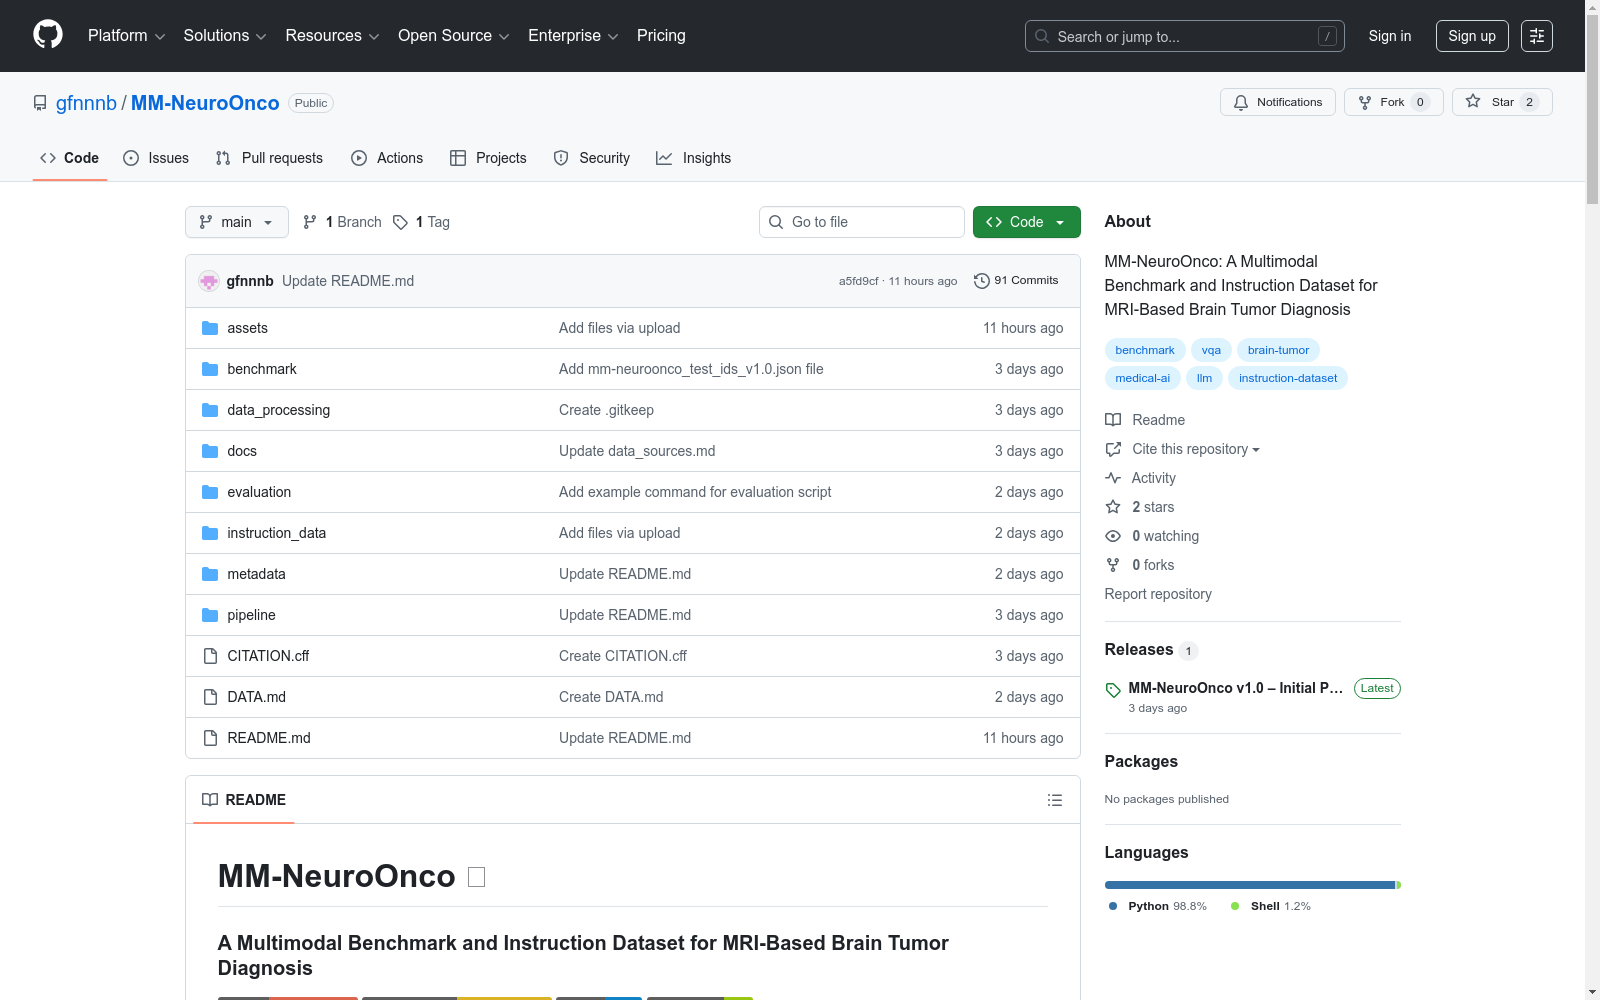Switch to the Pull requests tab
1600x1000 pixels.
269,158
